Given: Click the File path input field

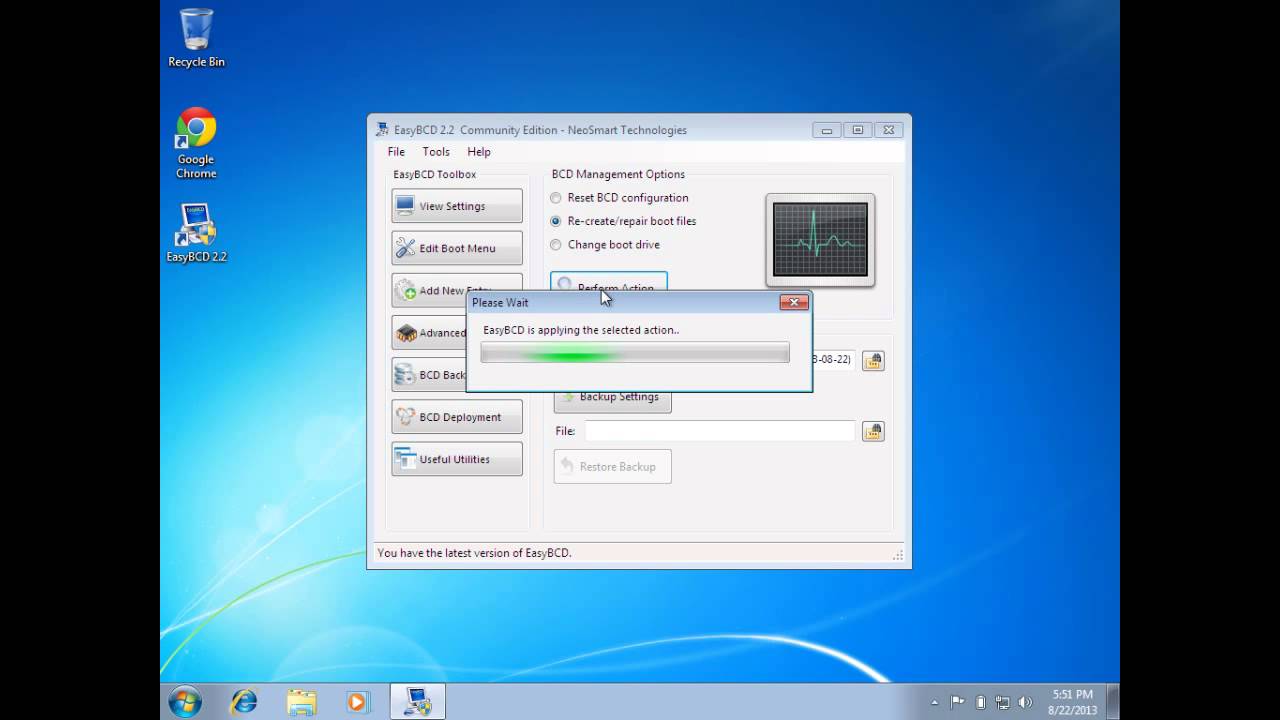Looking at the screenshot, I should pyautogui.click(x=720, y=431).
